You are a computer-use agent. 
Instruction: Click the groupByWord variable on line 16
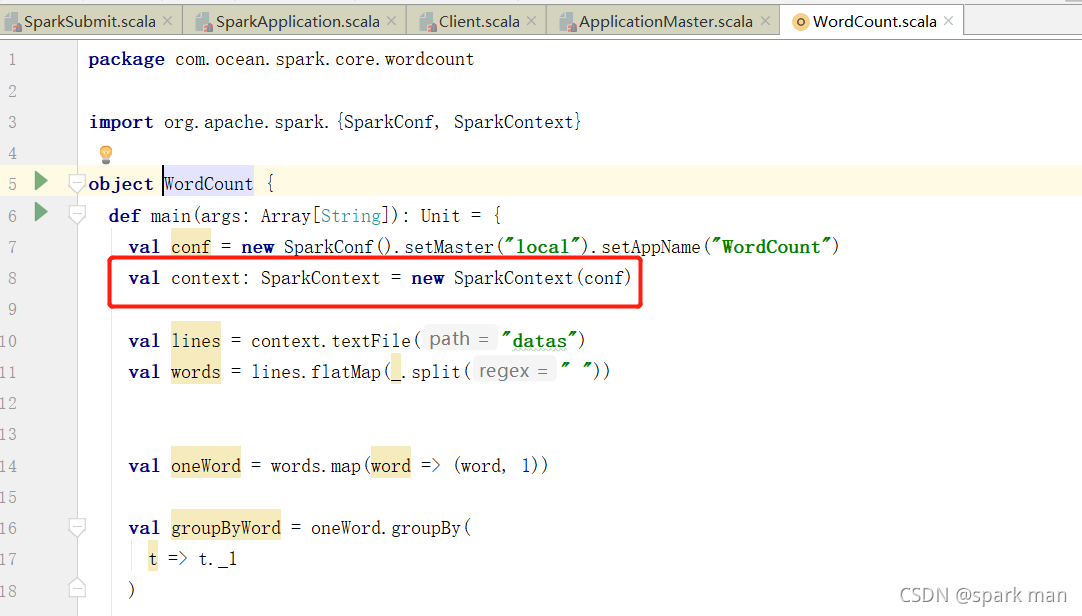coord(226,528)
